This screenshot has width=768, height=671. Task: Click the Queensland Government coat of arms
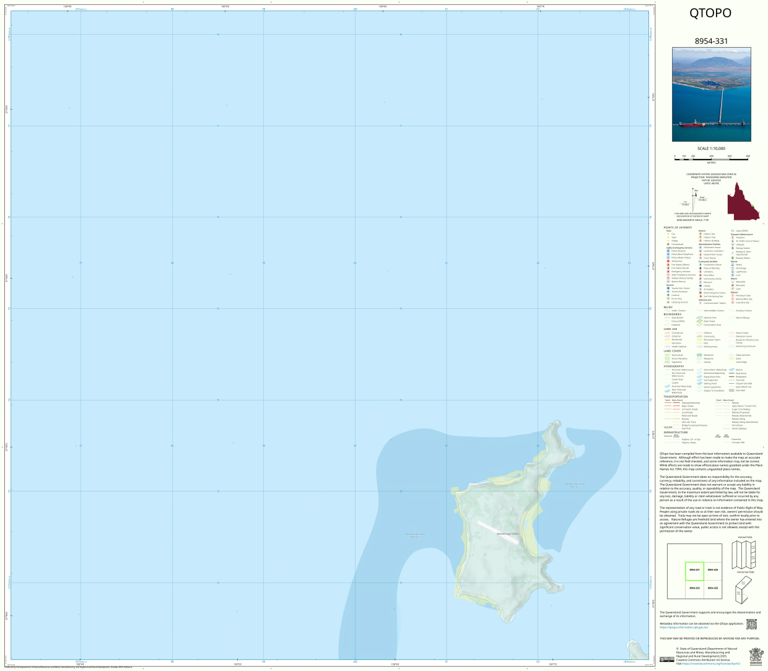[x=756, y=655]
